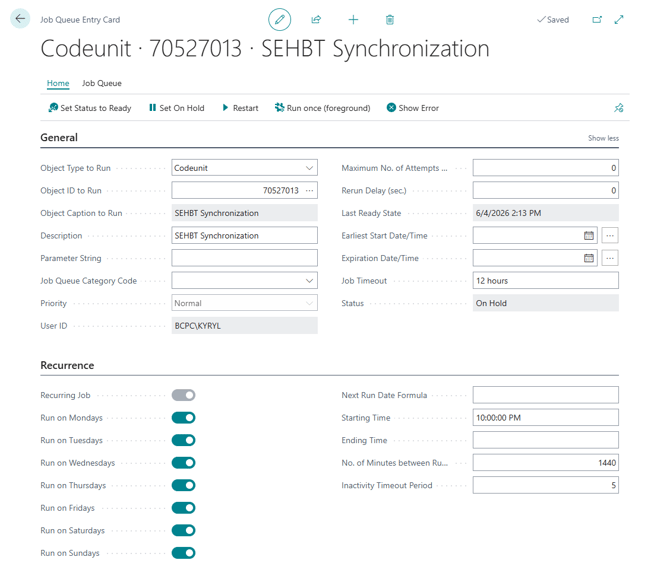
Task: Open Earliest Start Date/Time calendar picker
Action: click(589, 235)
